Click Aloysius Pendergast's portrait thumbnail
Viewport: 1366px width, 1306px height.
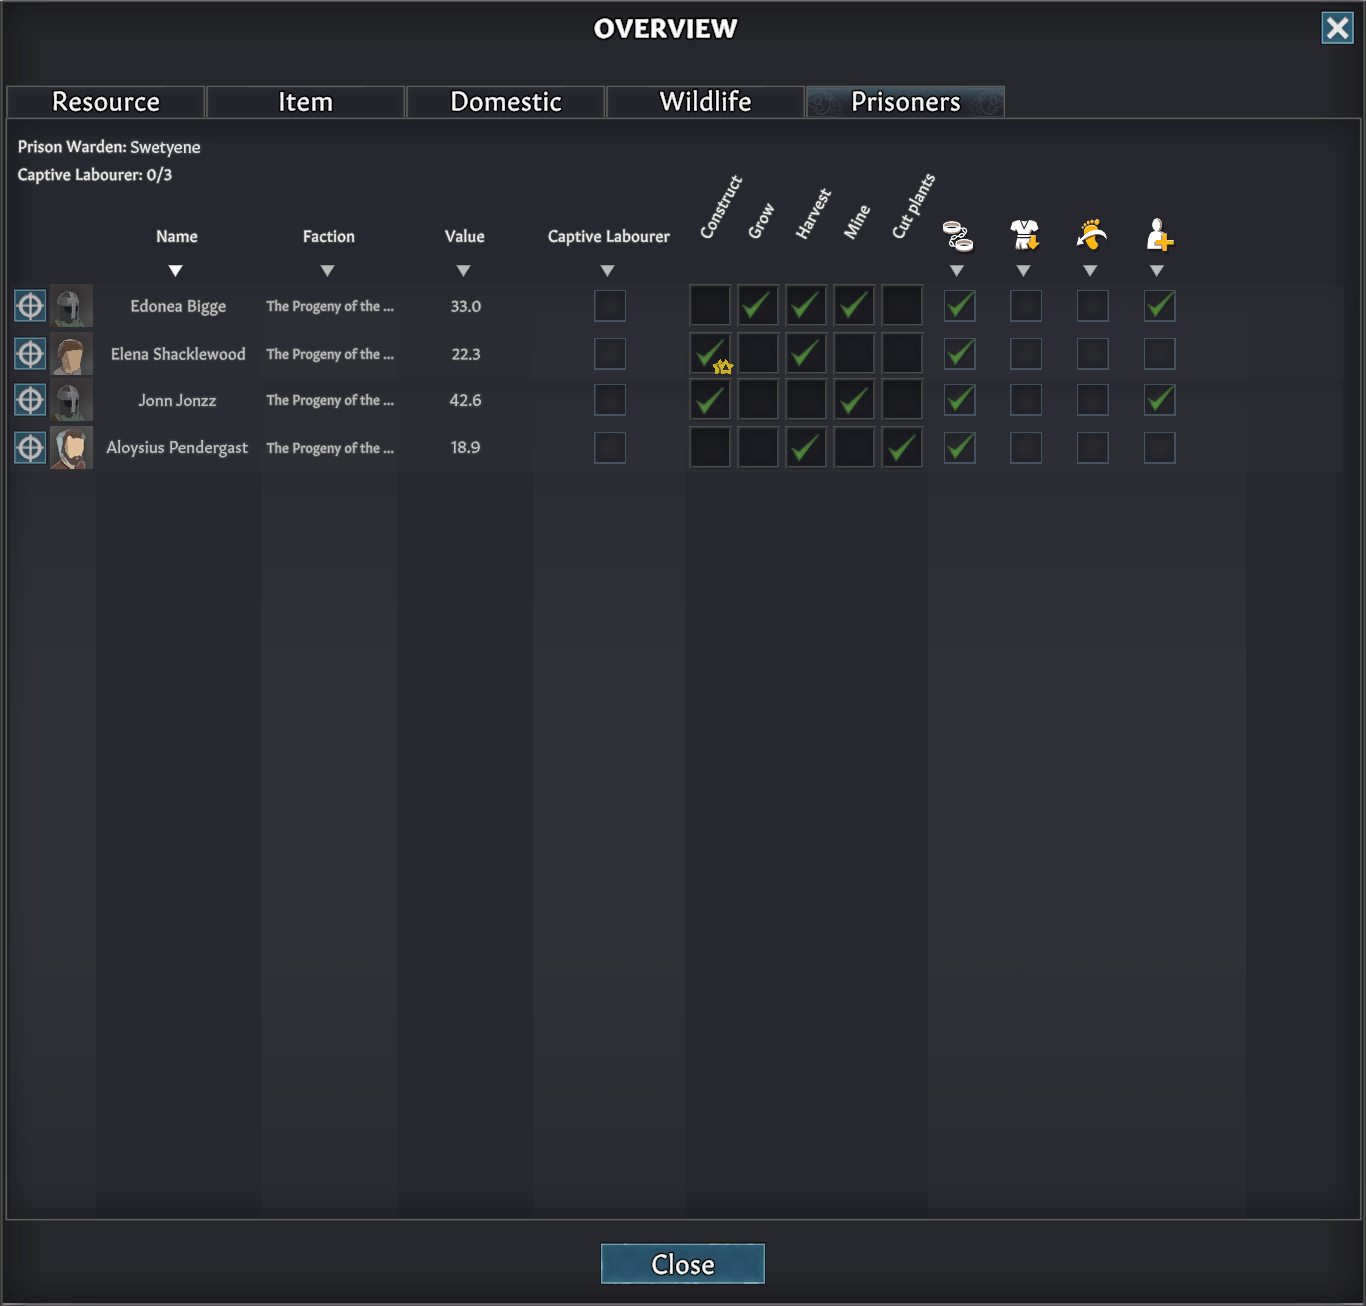[72, 448]
